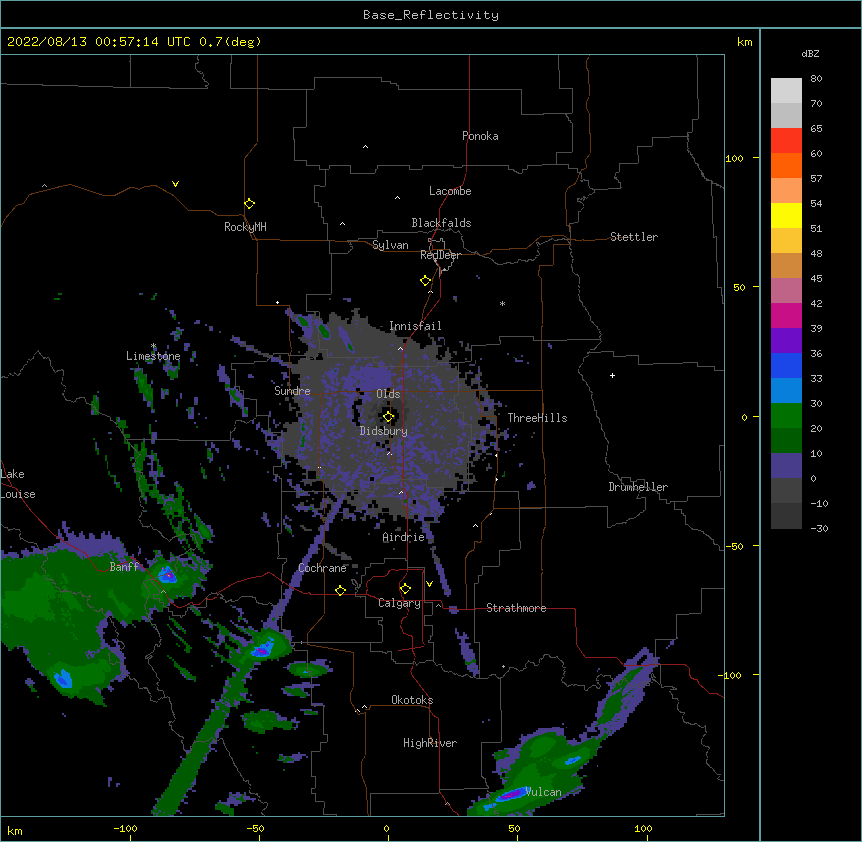This screenshot has width=862, height=842.
Task: Click the Okotoks label
Action: (412, 700)
